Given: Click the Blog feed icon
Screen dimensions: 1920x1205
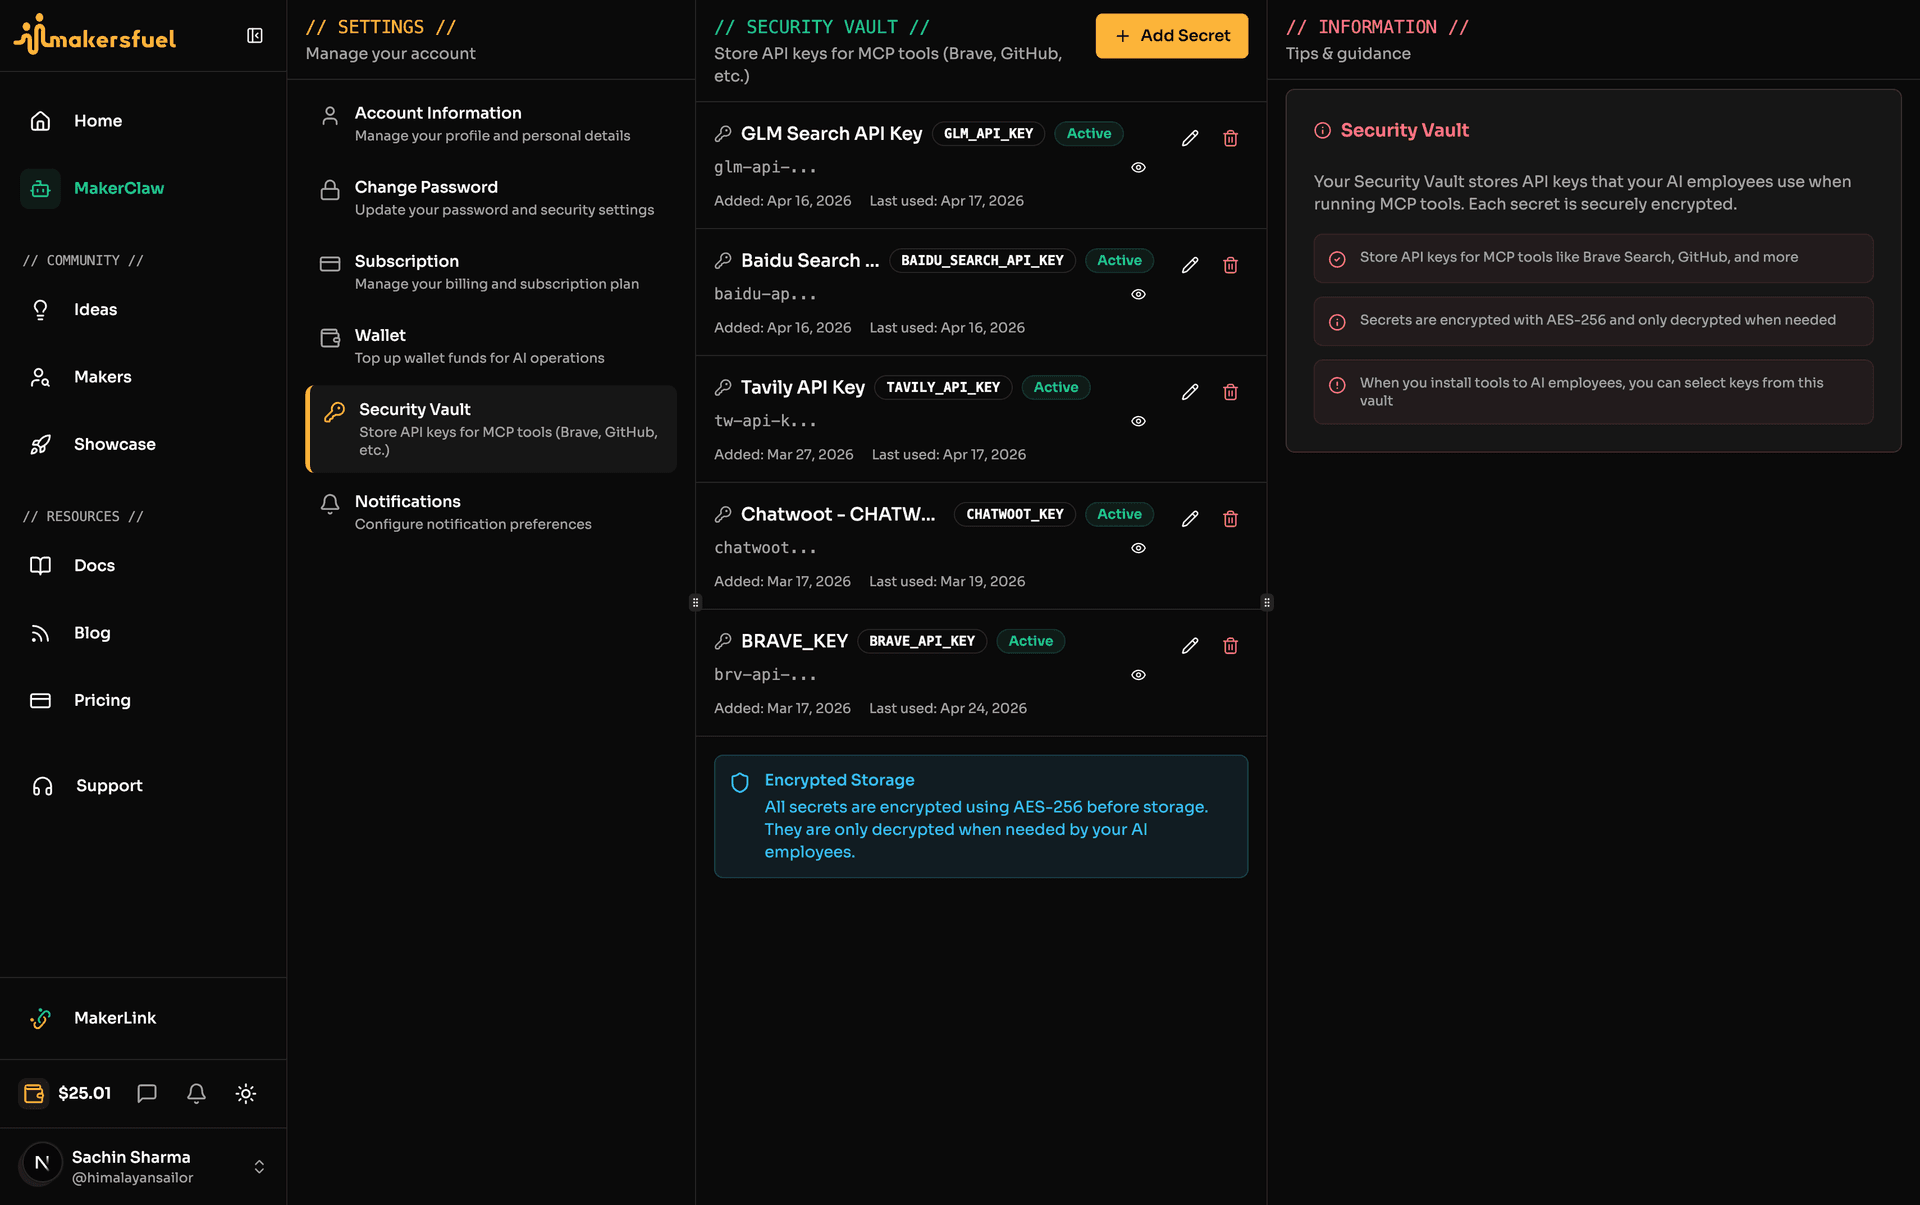Looking at the screenshot, I should click(40, 633).
